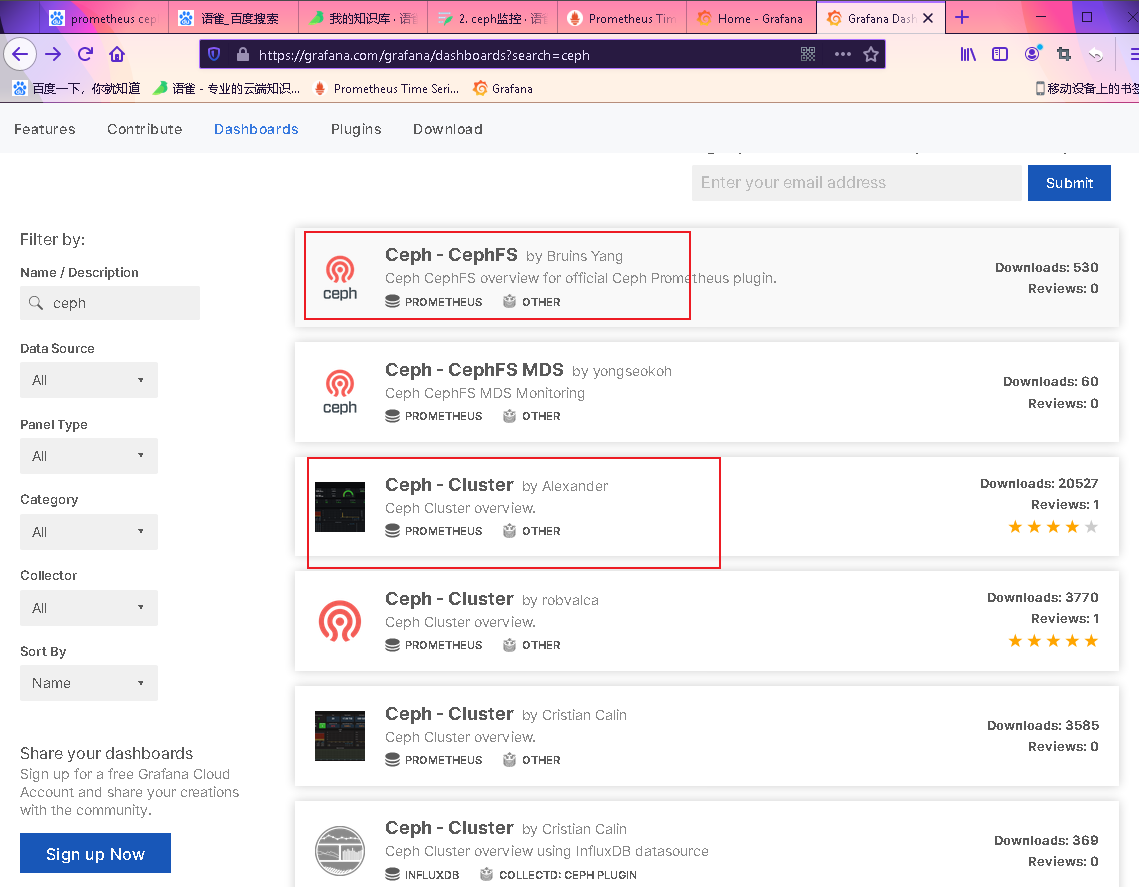Click the screenshot crop icon in toolbar
1139x887 pixels.
[1064, 54]
